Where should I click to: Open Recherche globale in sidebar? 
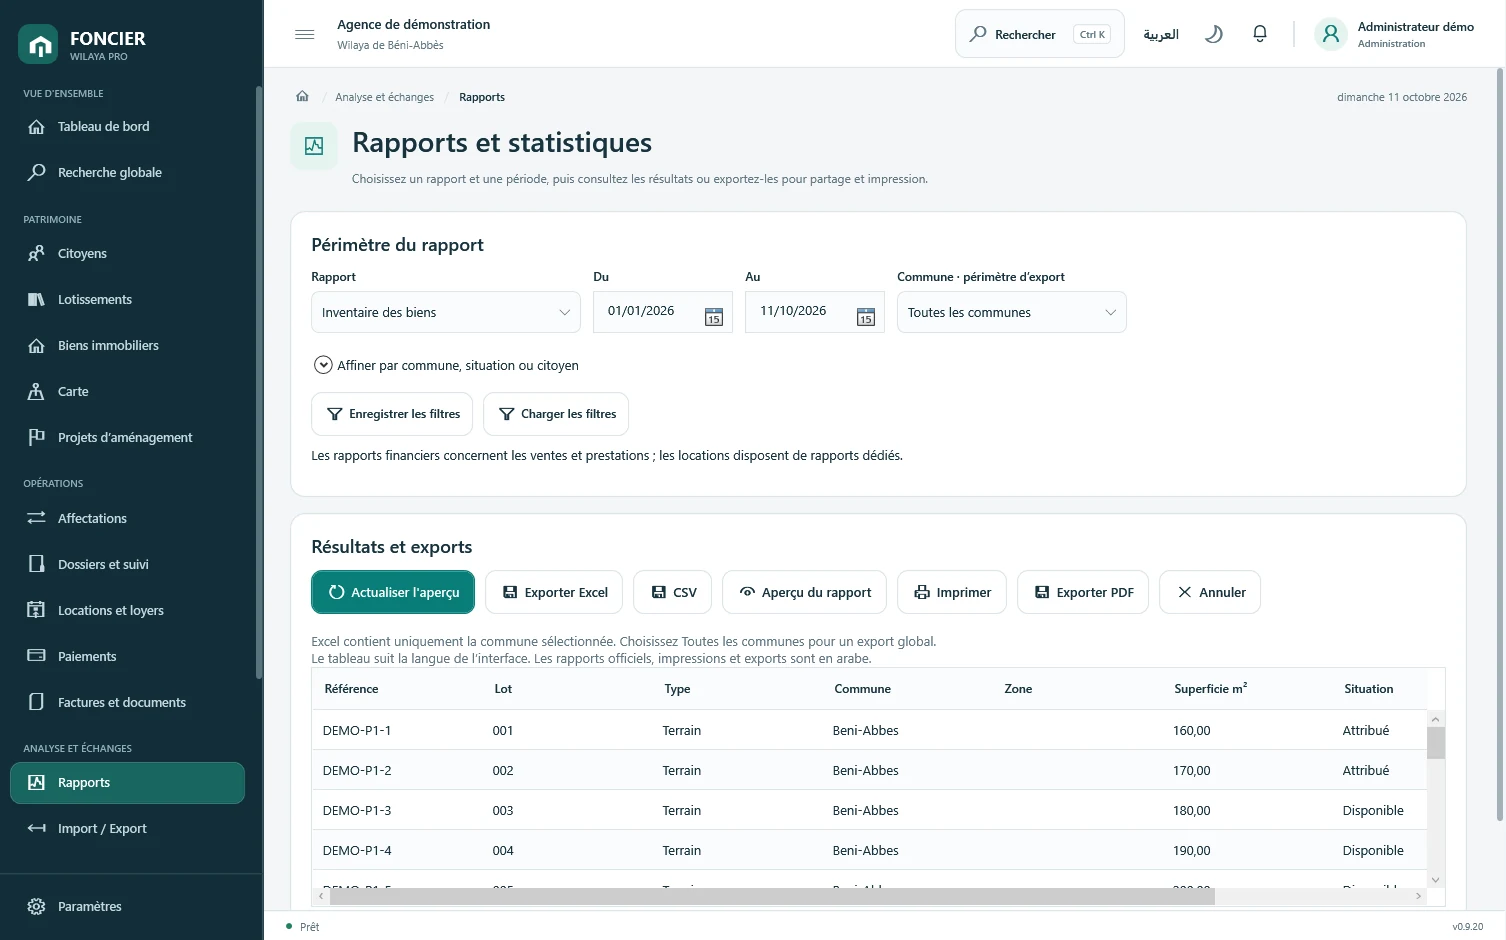(128, 173)
